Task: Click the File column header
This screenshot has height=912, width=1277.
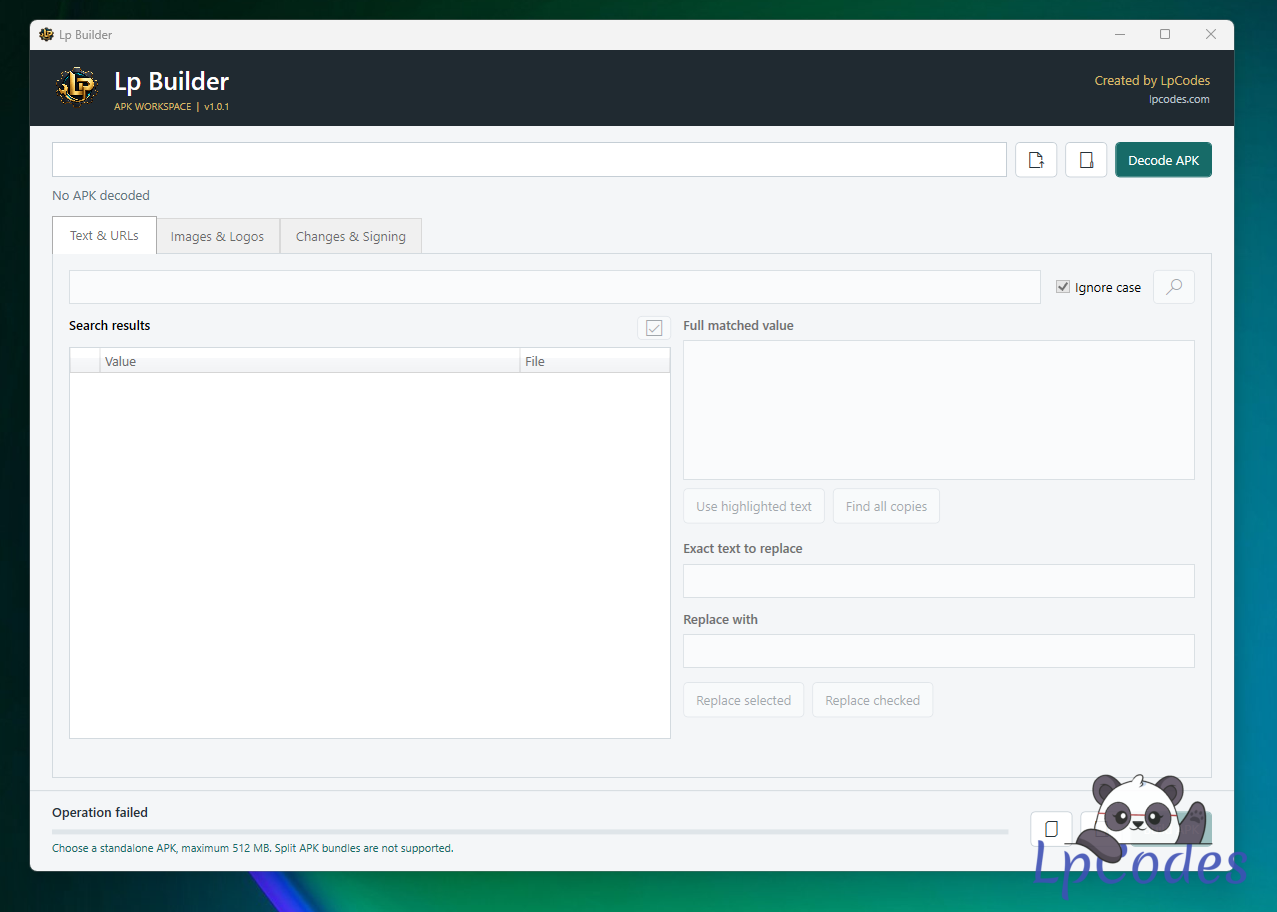Action: coord(595,361)
